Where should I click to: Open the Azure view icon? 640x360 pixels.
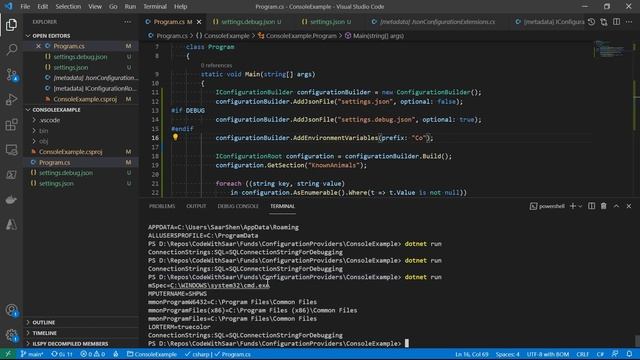11,224
